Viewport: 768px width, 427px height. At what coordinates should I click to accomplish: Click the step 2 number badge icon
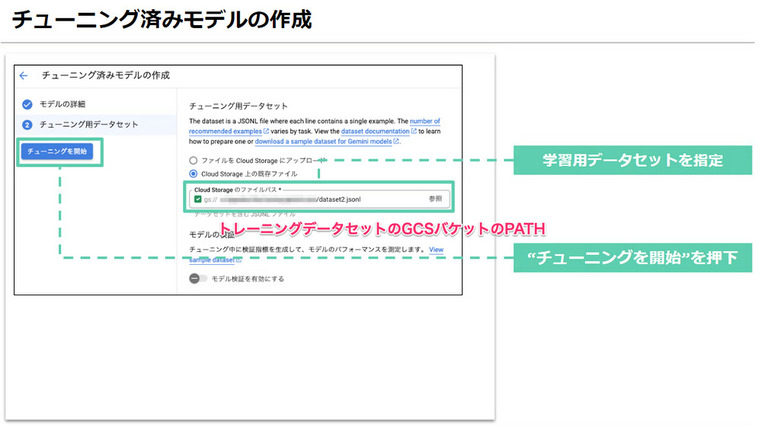pyautogui.click(x=27, y=125)
